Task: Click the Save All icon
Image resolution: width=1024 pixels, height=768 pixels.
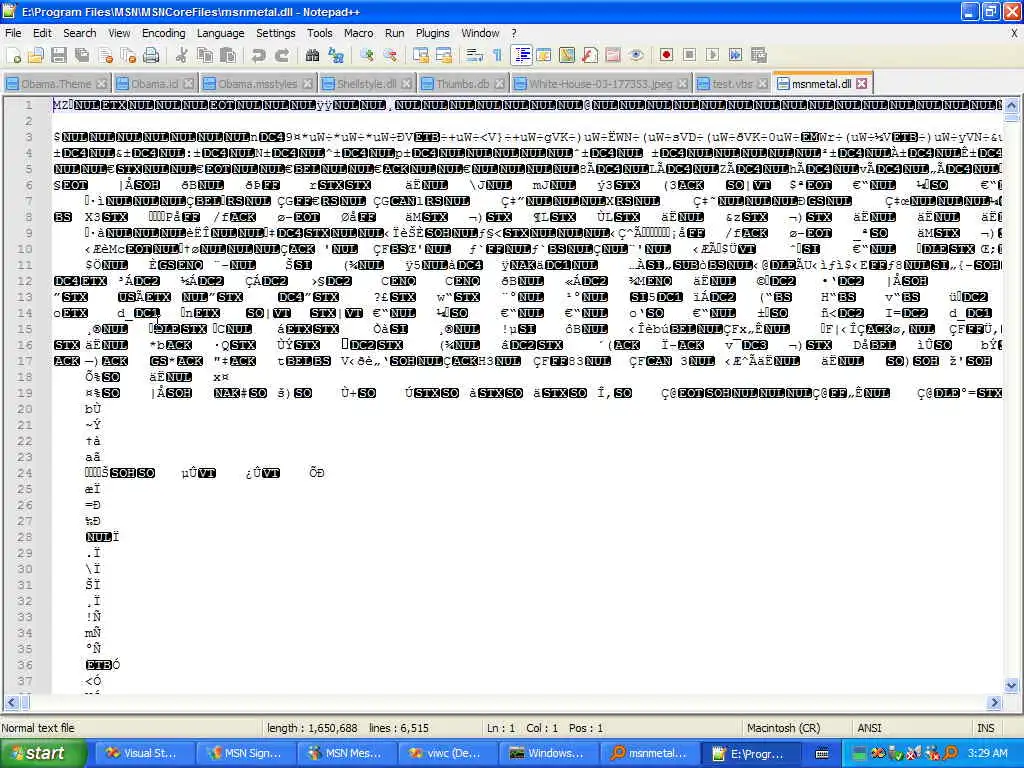Action: [x=82, y=56]
